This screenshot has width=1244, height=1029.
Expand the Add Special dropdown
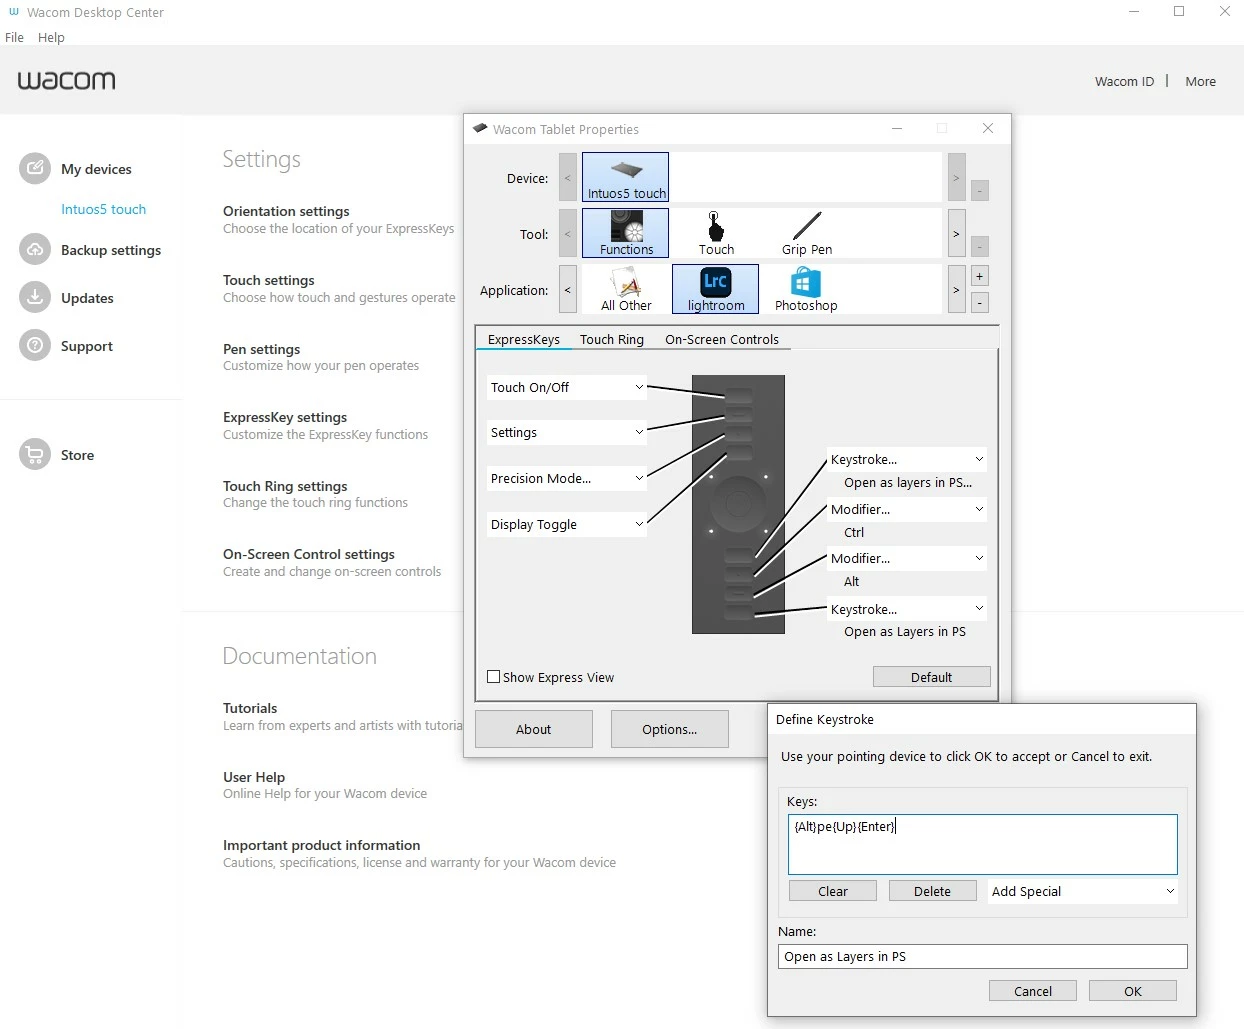click(x=1083, y=891)
